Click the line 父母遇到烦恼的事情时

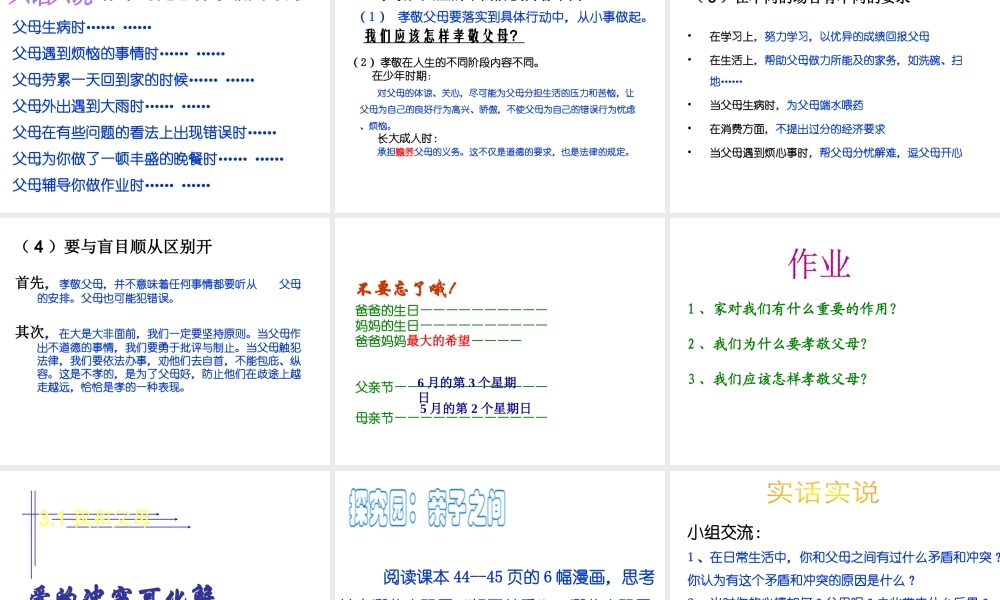119,53
